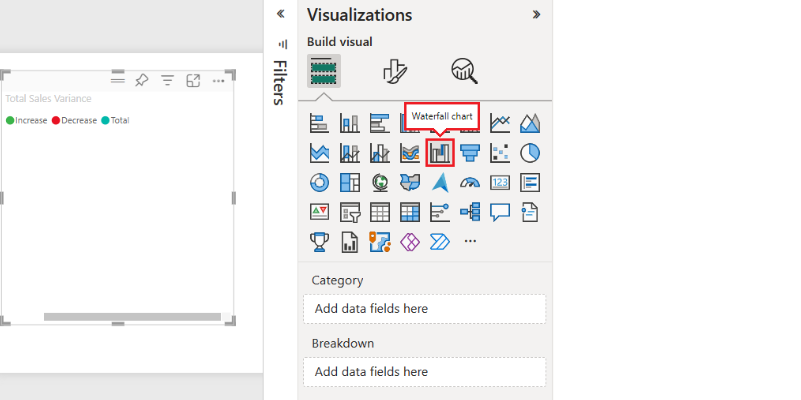Open More options on the visual header
Image resolution: width=801 pixels, height=400 pixels.
(218, 81)
